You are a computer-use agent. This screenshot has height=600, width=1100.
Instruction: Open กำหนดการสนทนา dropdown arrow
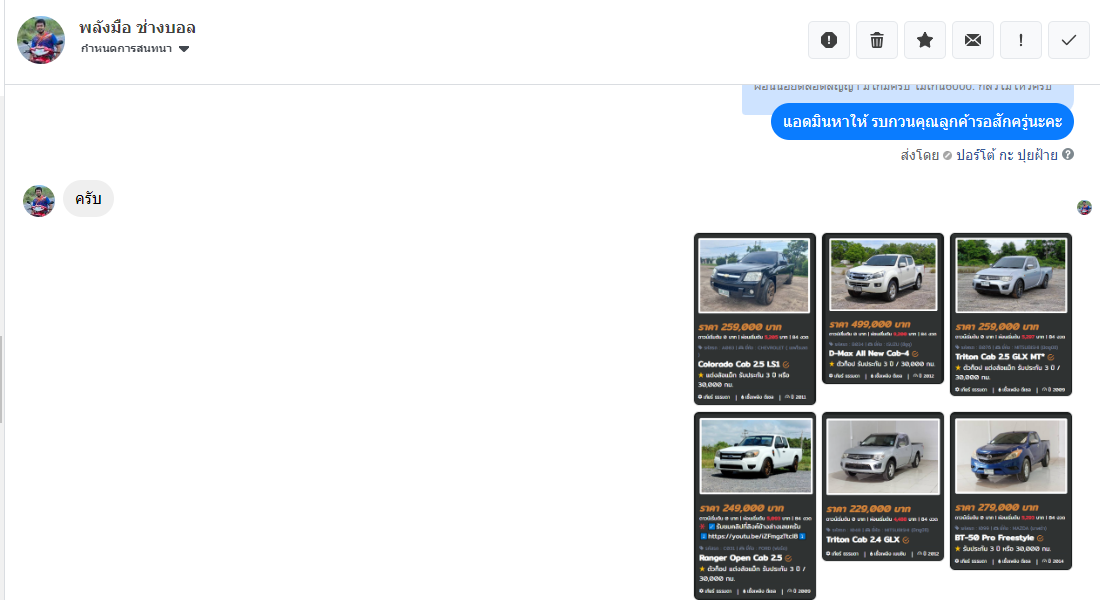click(184, 49)
